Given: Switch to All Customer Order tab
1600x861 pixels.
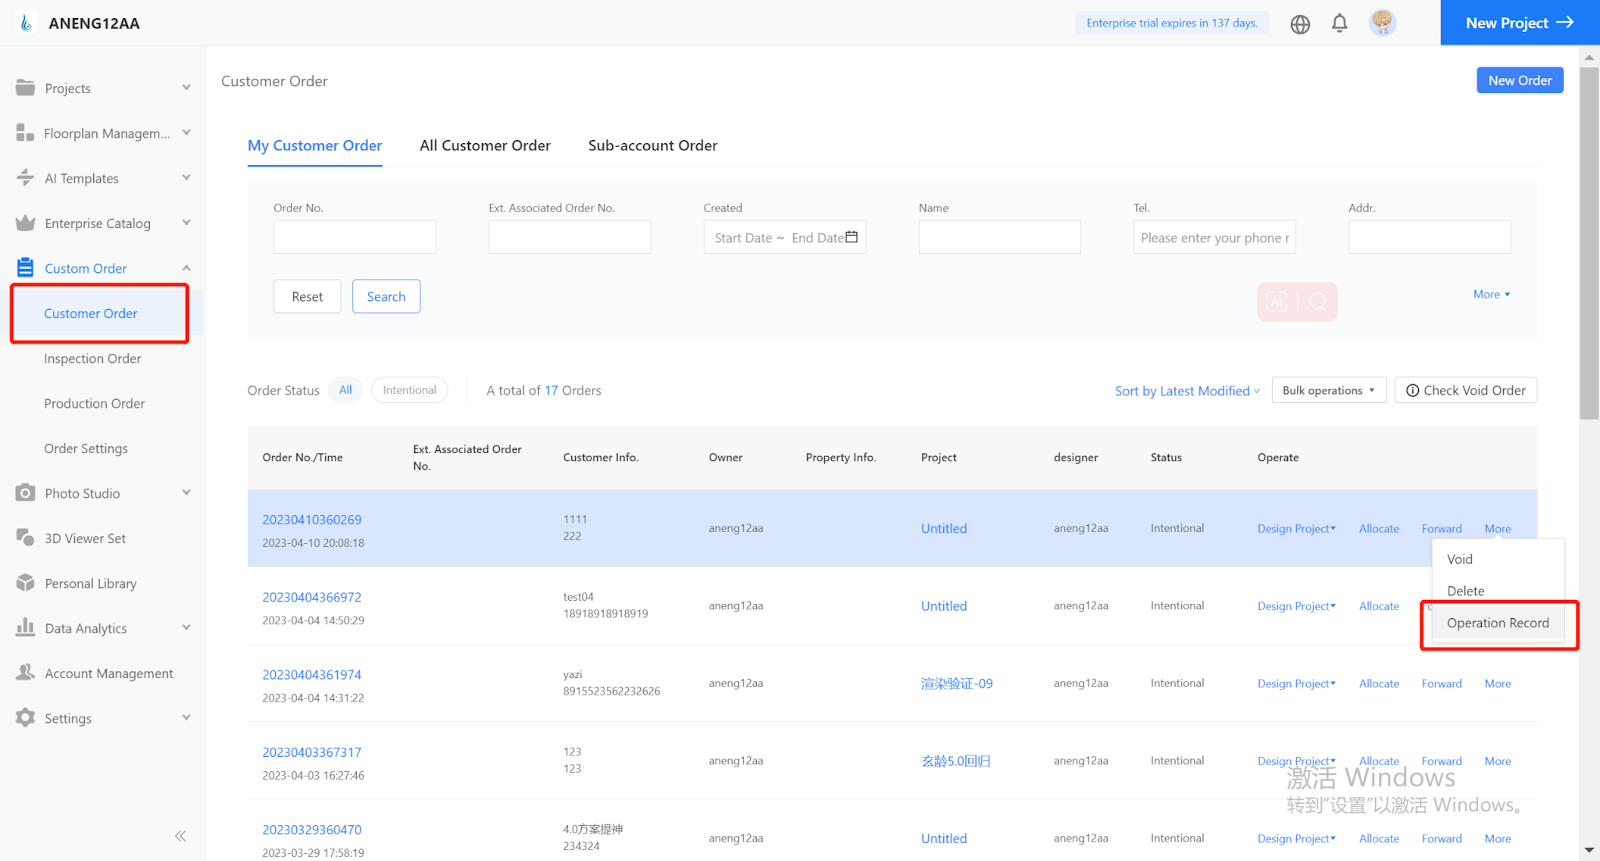Looking at the screenshot, I should click(x=485, y=145).
